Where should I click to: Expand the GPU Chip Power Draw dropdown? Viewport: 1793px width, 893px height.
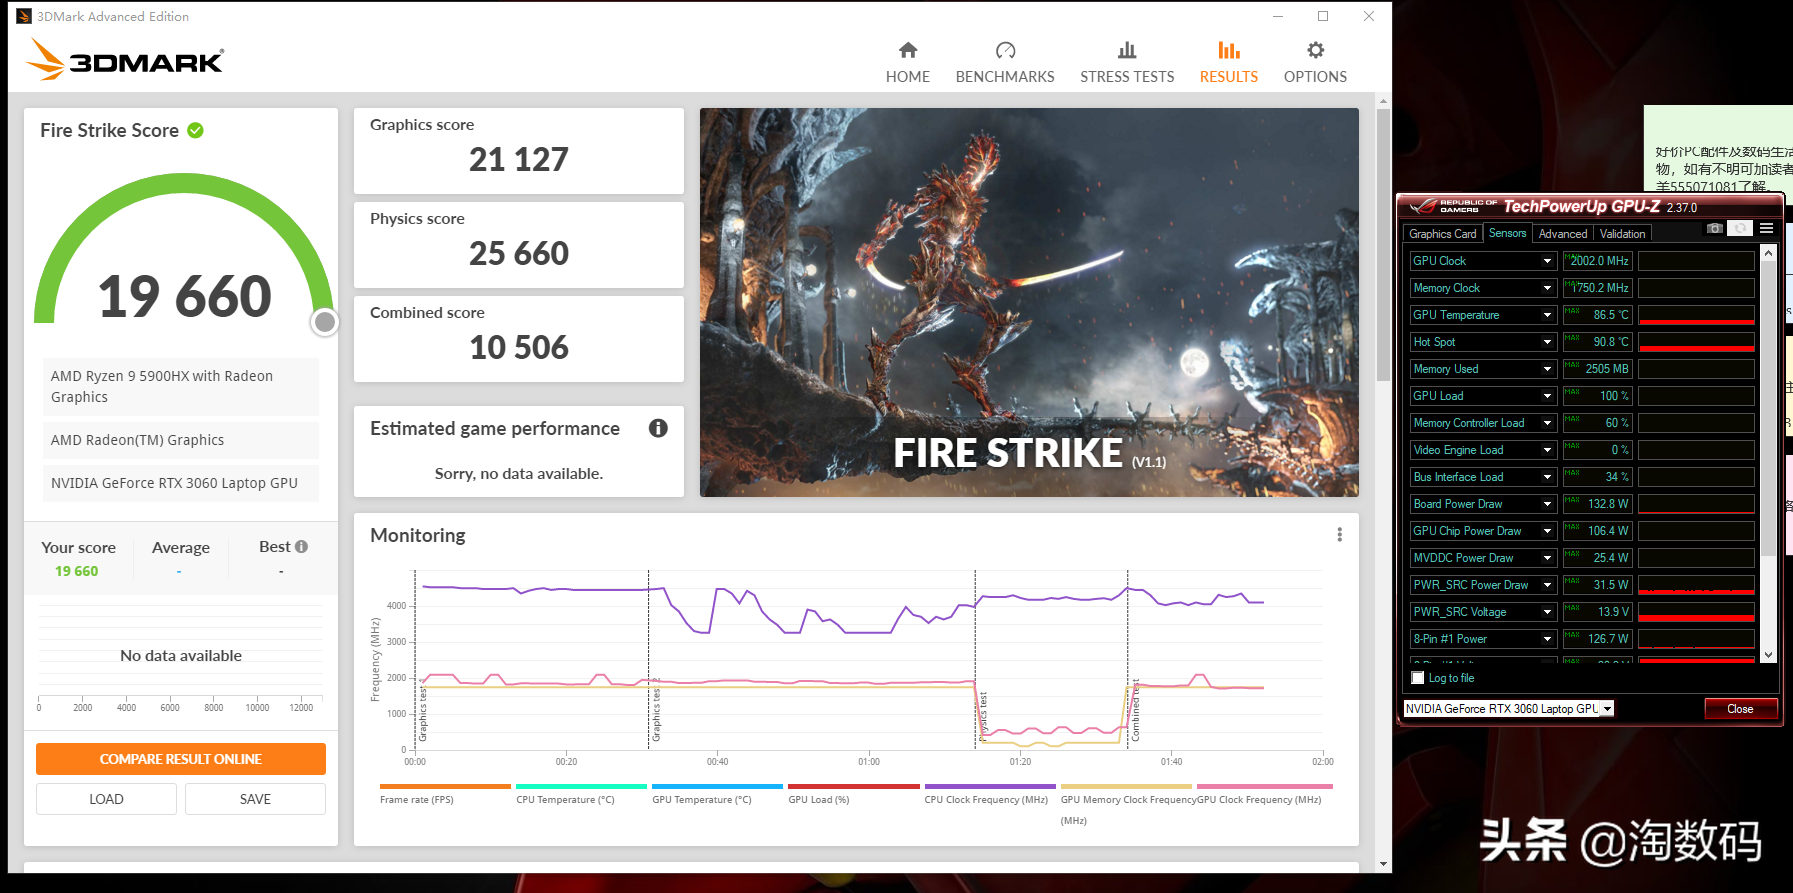pos(1547,531)
